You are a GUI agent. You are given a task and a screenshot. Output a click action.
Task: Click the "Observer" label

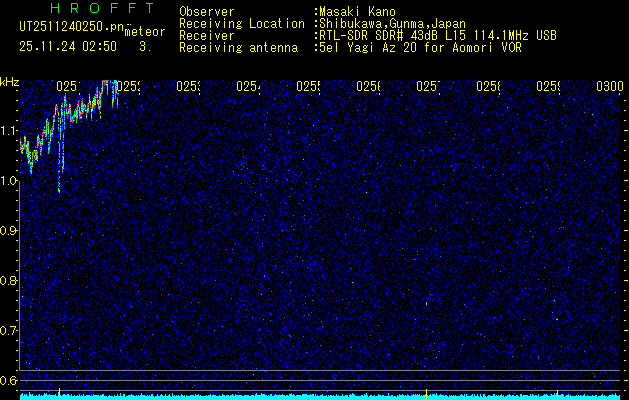pyautogui.click(x=207, y=11)
